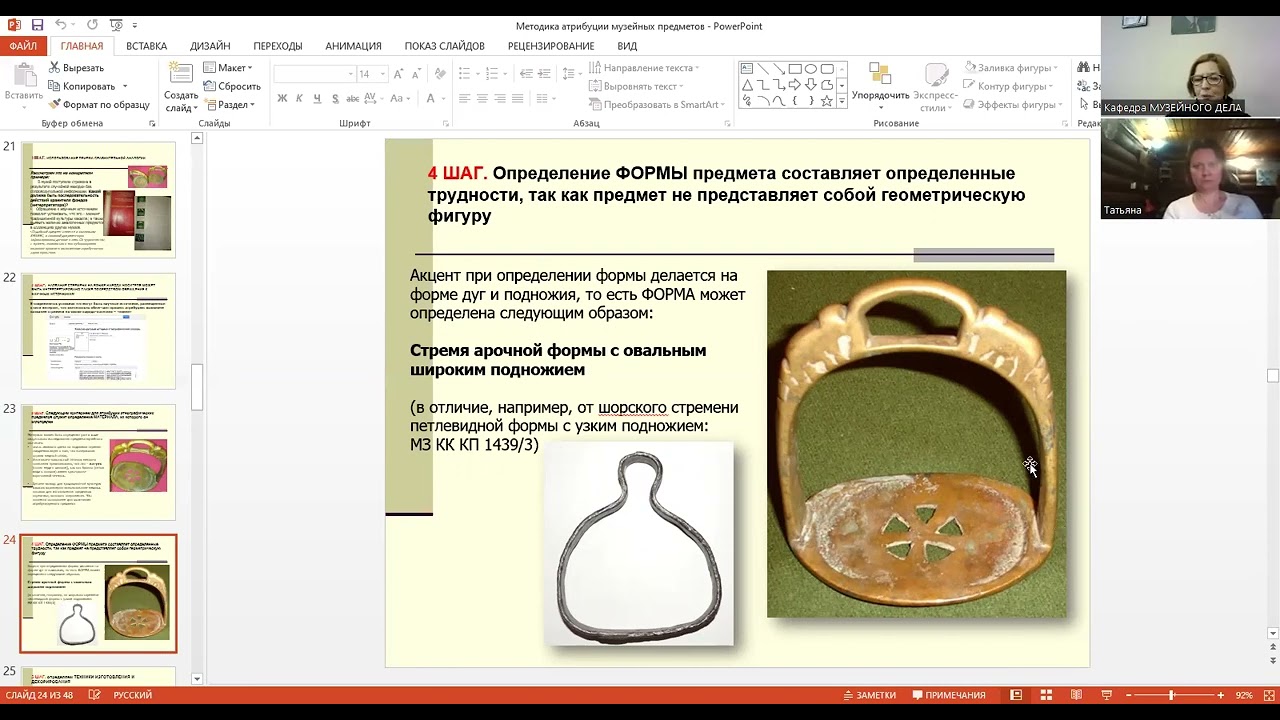Click the Copy (Копировать) button

click(82, 86)
